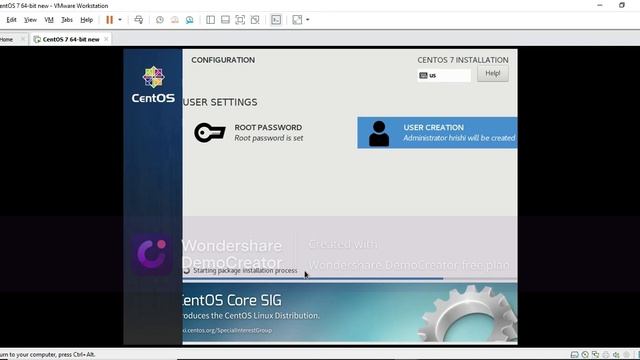Click the key icon for root password
Image resolution: width=640 pixels, height=360 pixels.
click(x=210, y=133)
